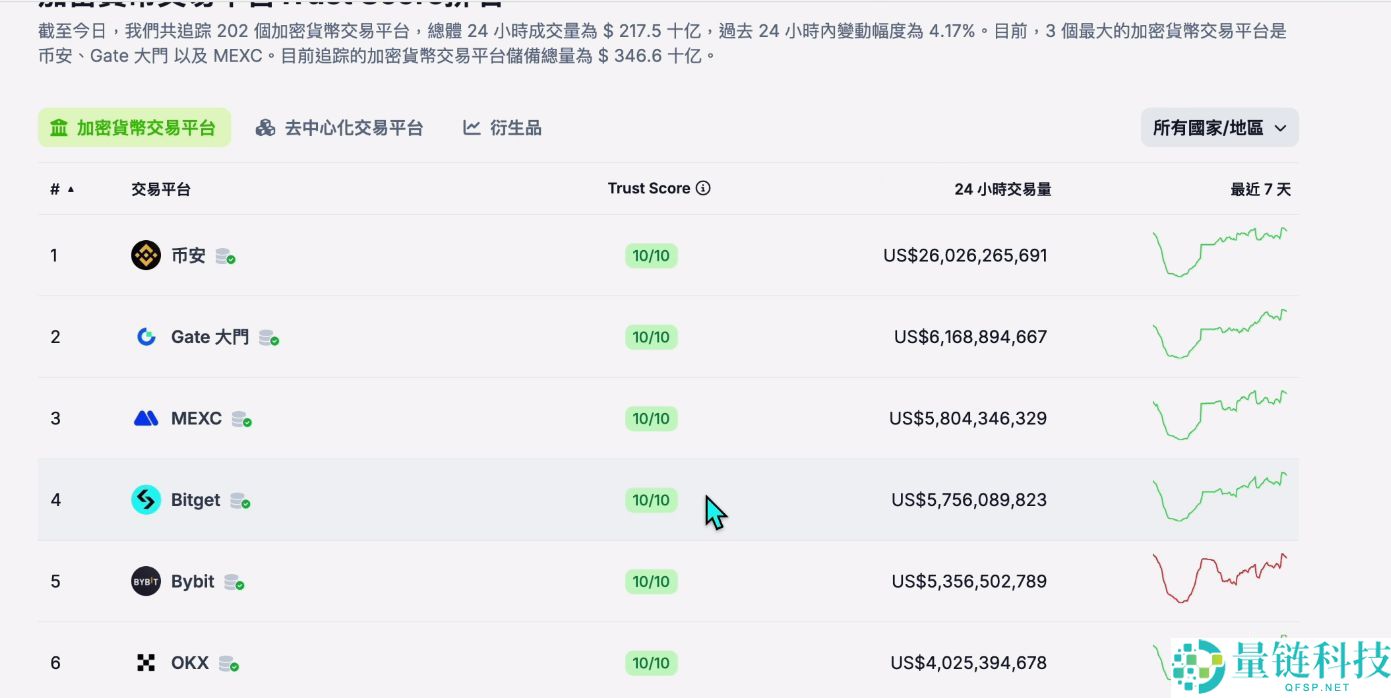Click the Bitget exchange logo
Viewport: 1391px width, 698px height.
[145, 500]
